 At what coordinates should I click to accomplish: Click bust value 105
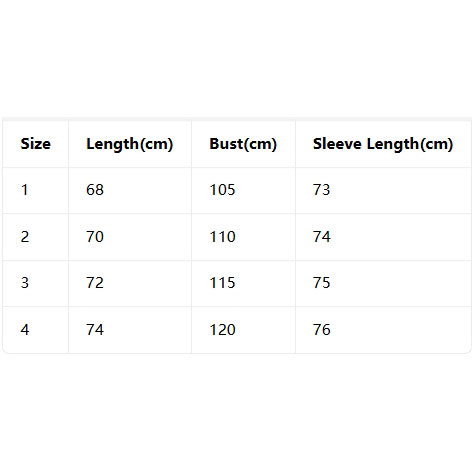[x=223, y=190]
